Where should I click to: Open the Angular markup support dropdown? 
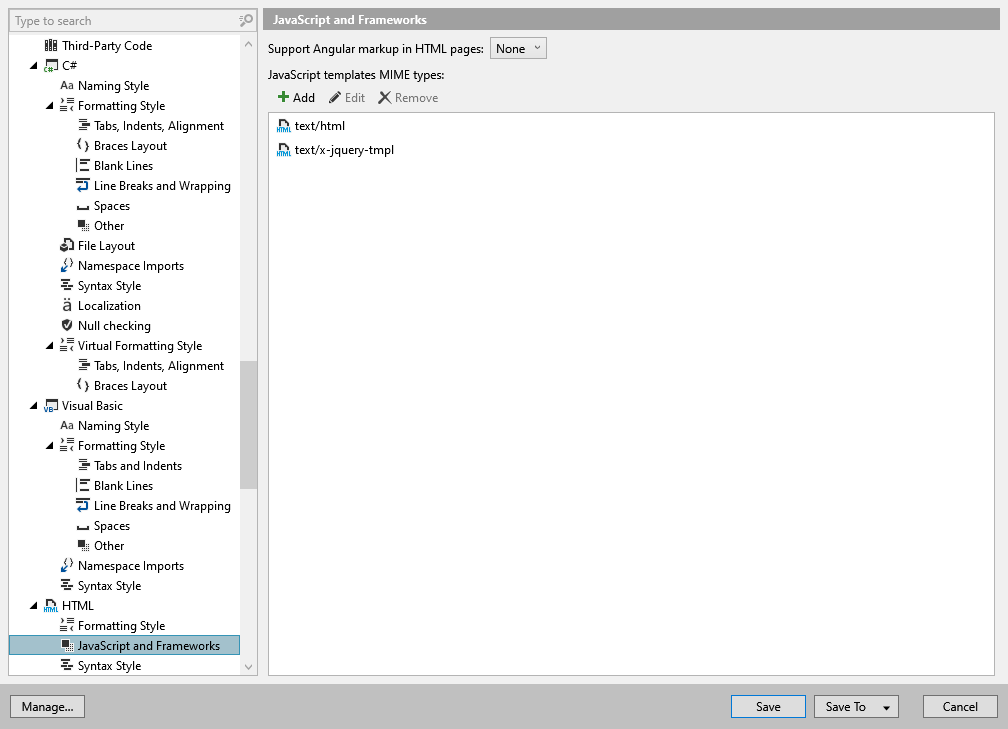[x=518, y=49]
